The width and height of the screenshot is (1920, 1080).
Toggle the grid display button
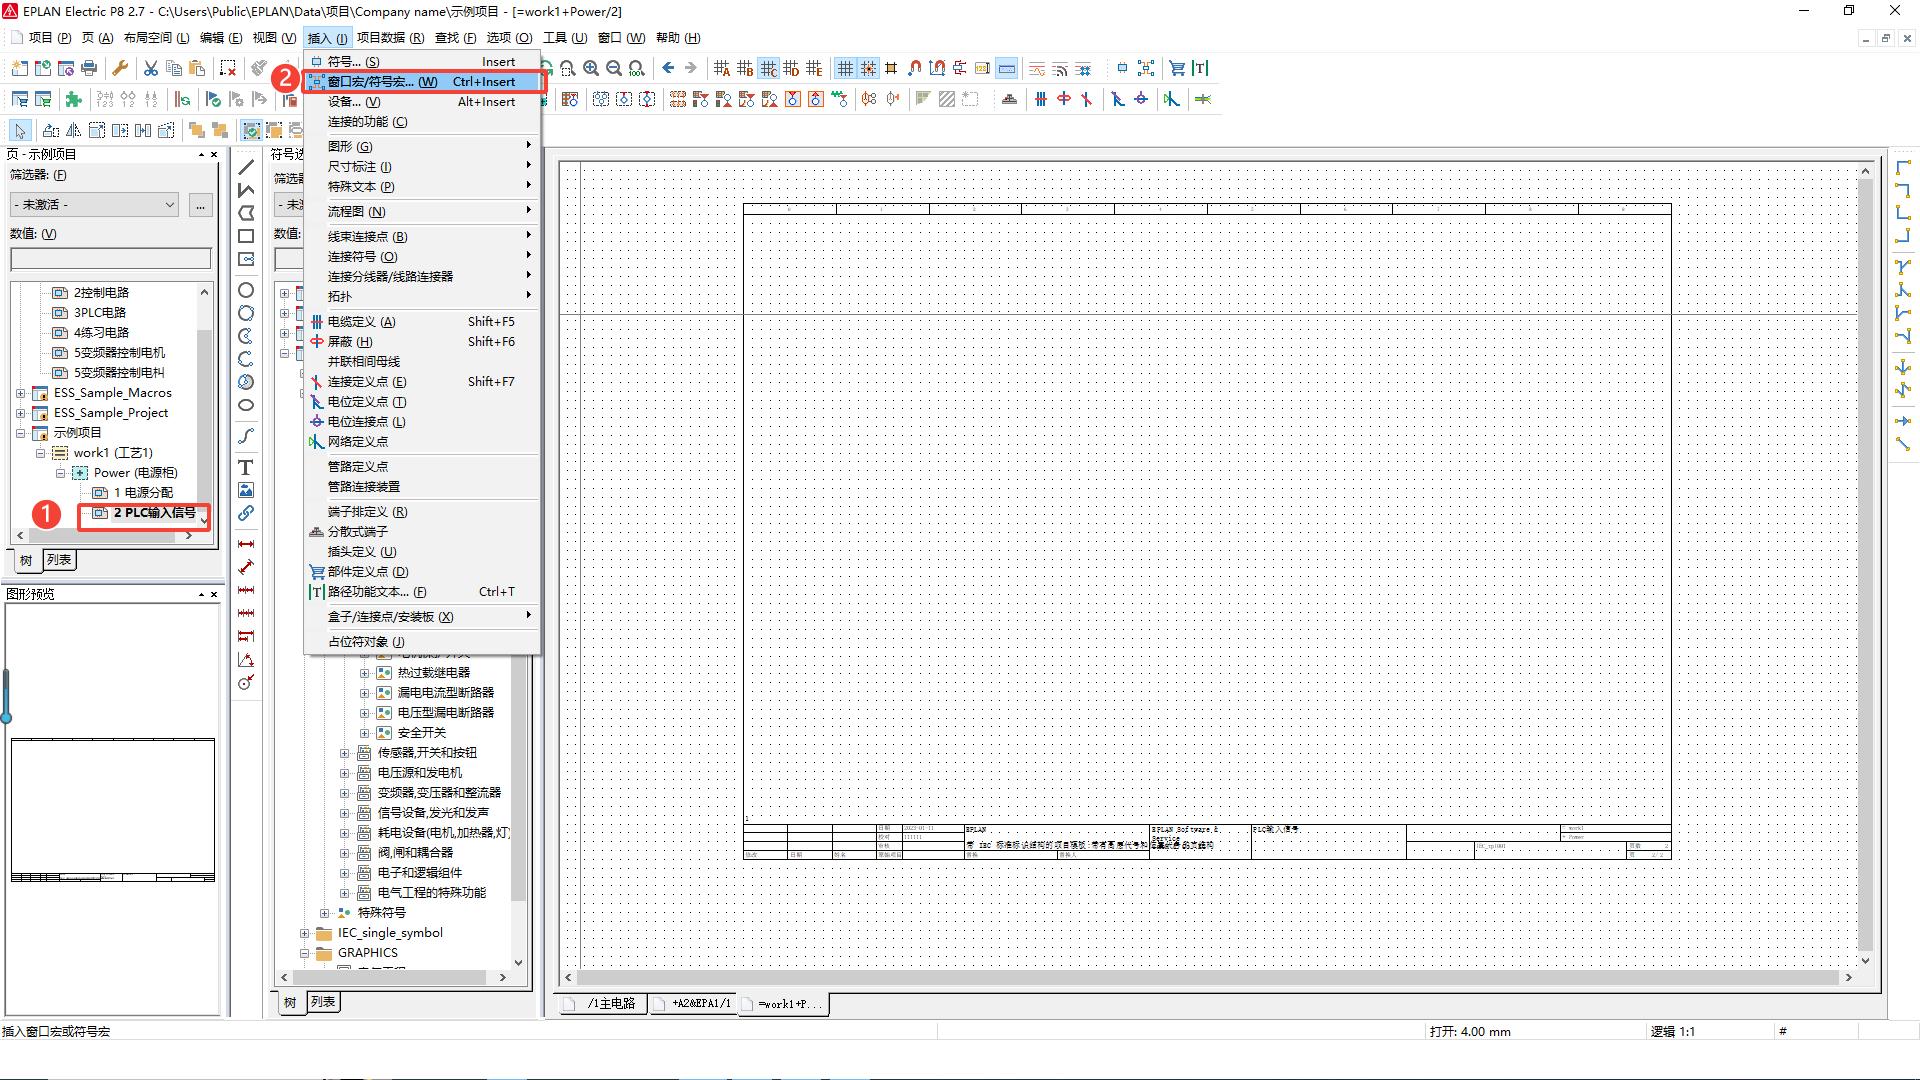[x=845, y=68]
